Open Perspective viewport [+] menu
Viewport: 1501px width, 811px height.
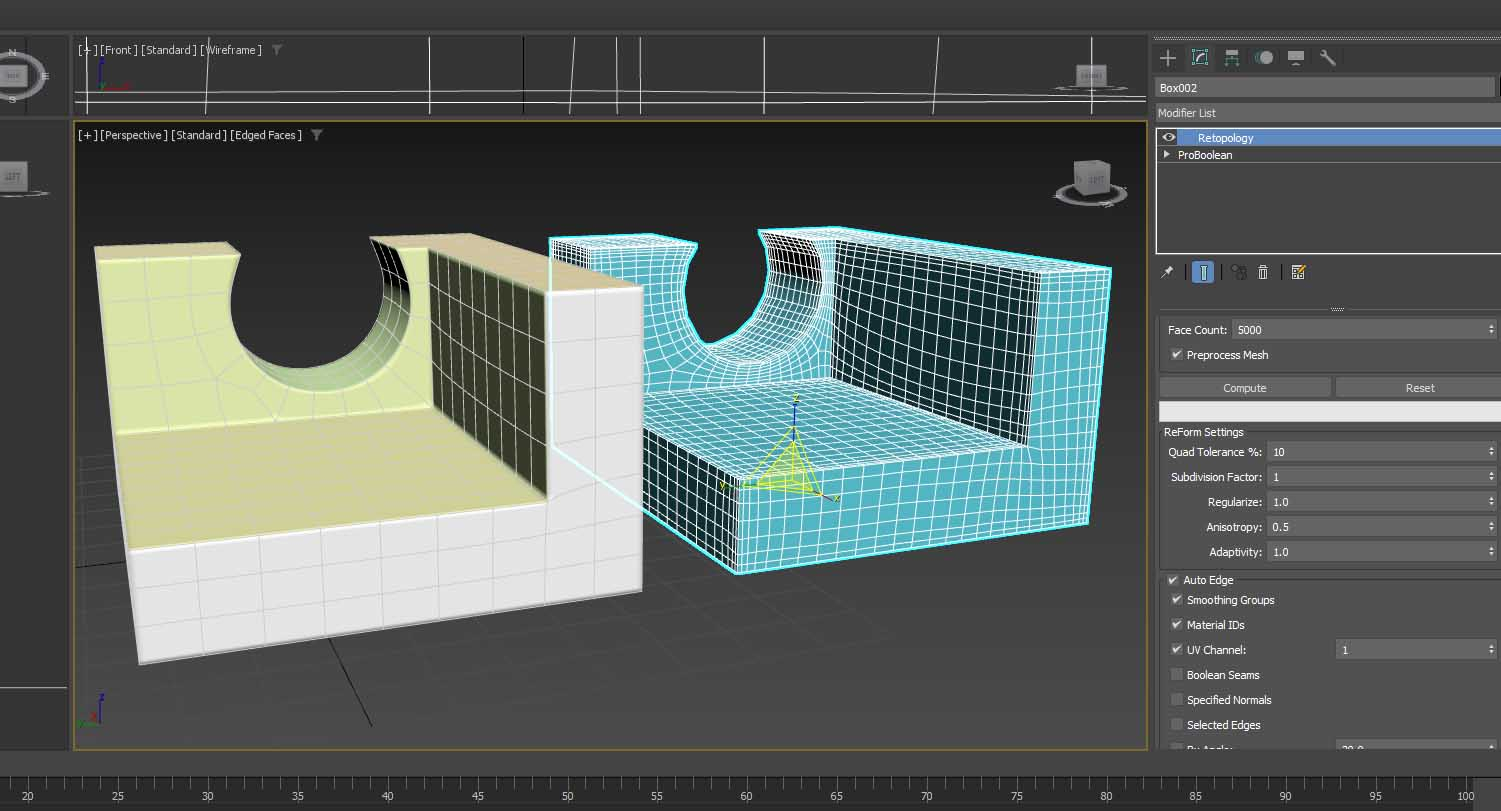(88, 135)
